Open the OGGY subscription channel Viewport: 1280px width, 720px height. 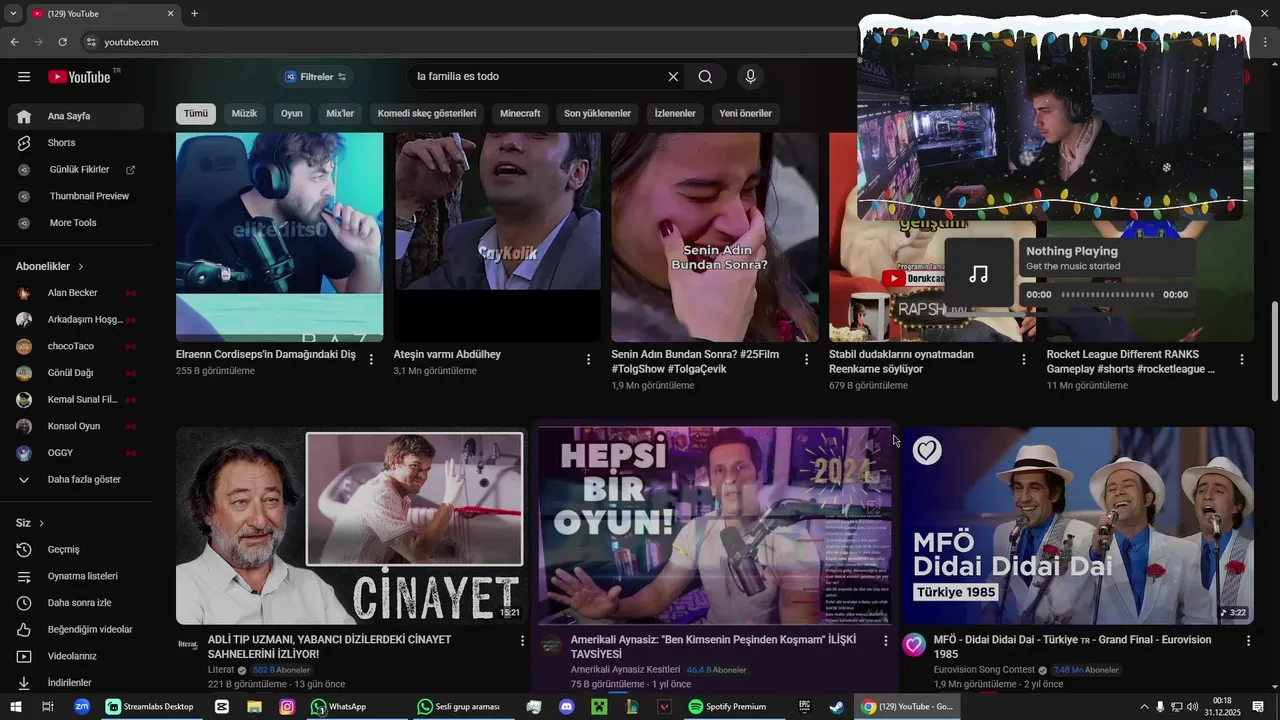[76, 453]
